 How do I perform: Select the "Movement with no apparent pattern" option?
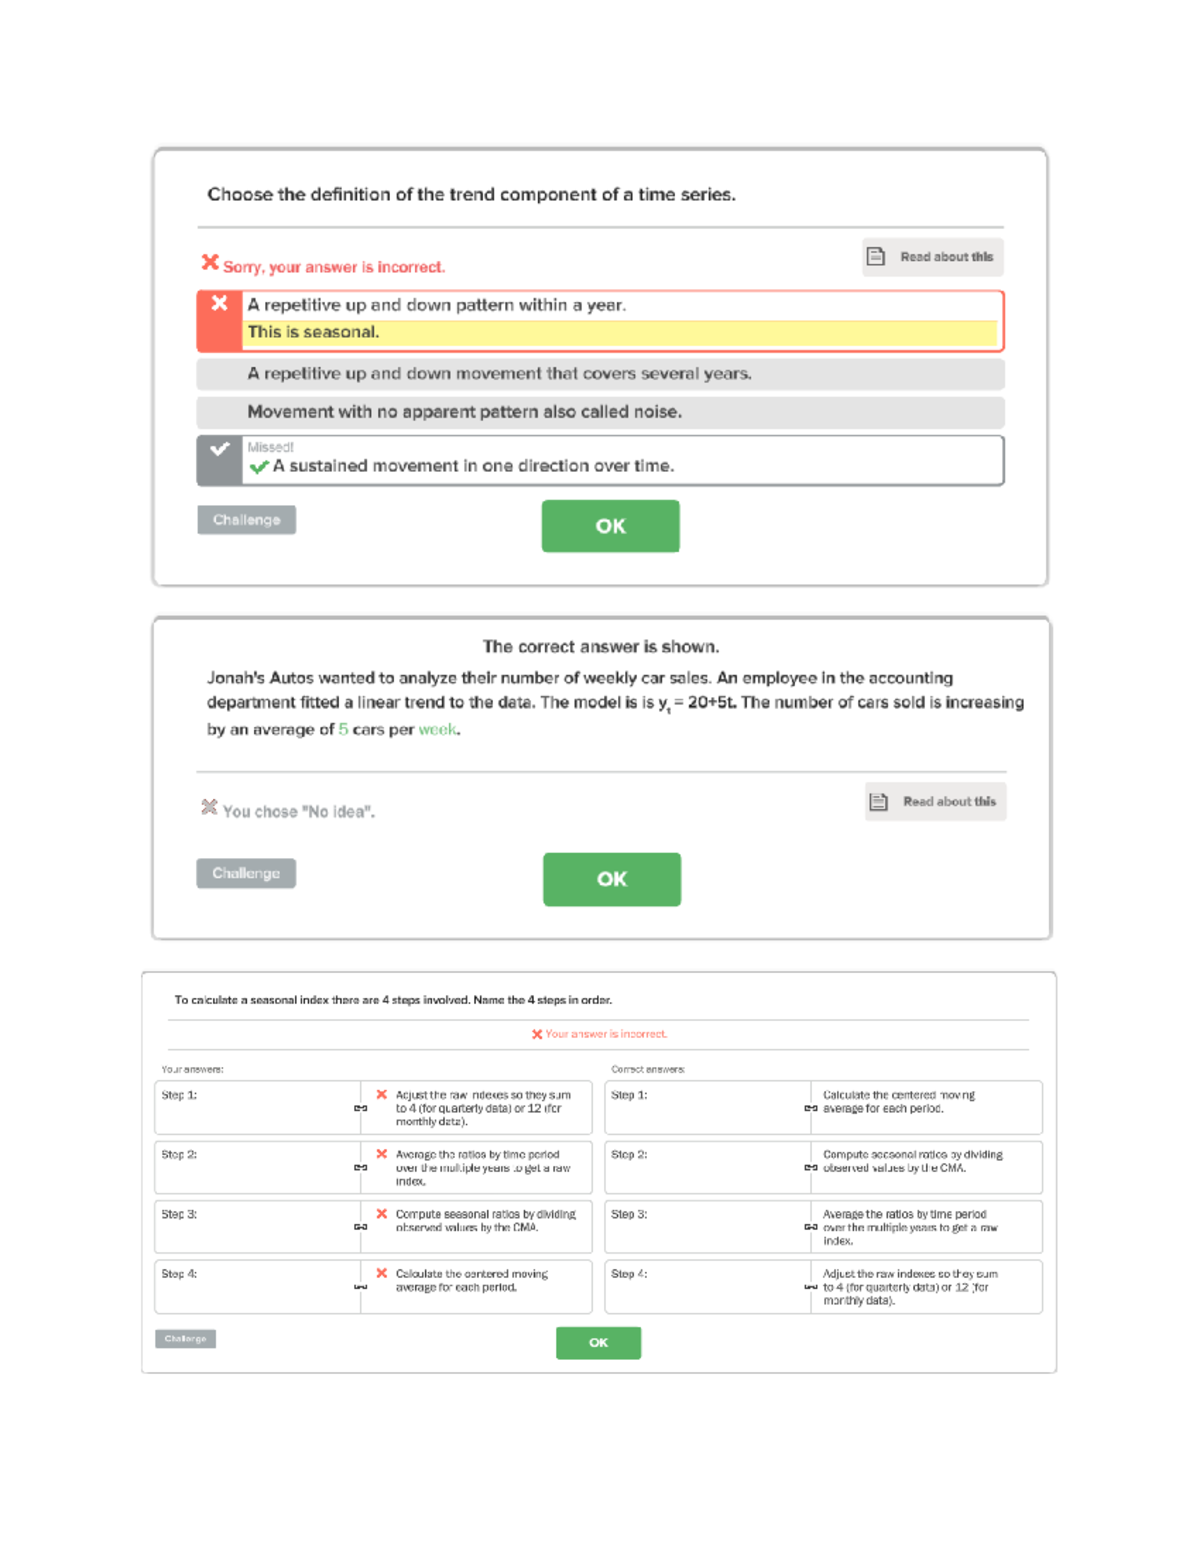click(x=600, y=412)
